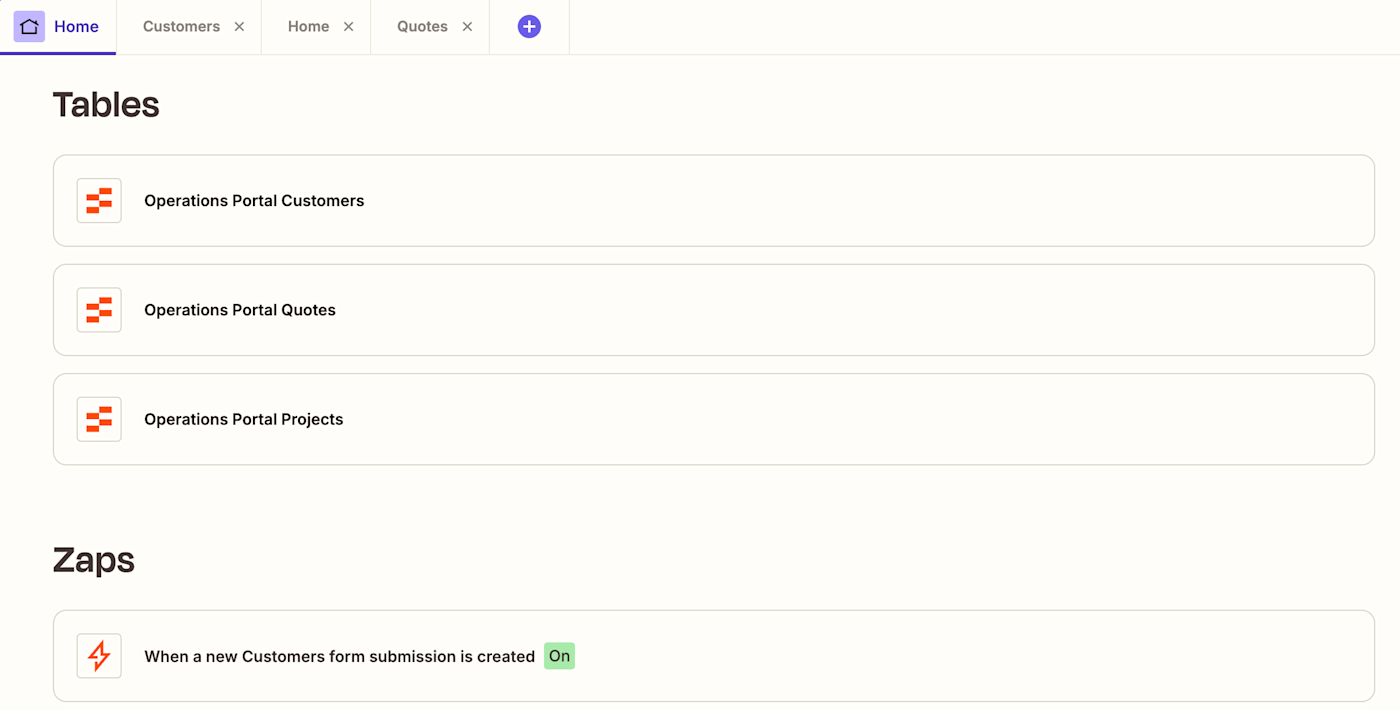Click the green On status badge
The width and height of the screenshot is (1400, 710).
559,656
